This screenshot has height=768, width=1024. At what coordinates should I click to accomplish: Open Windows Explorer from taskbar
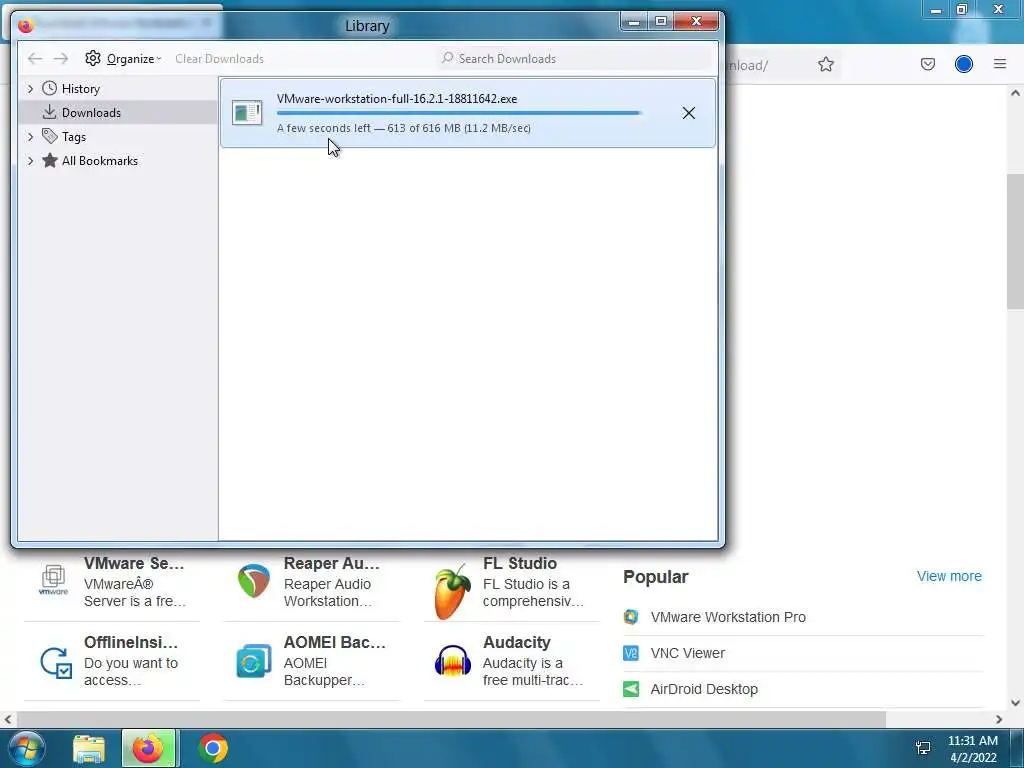89,748
